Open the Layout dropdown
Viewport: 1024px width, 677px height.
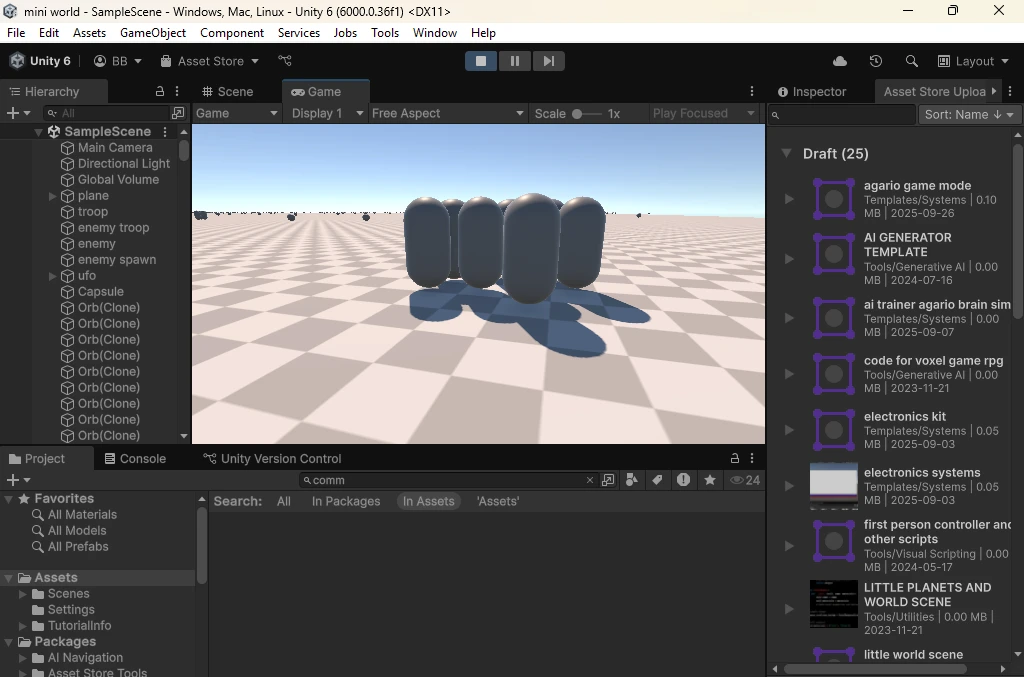tap(973, 61)
